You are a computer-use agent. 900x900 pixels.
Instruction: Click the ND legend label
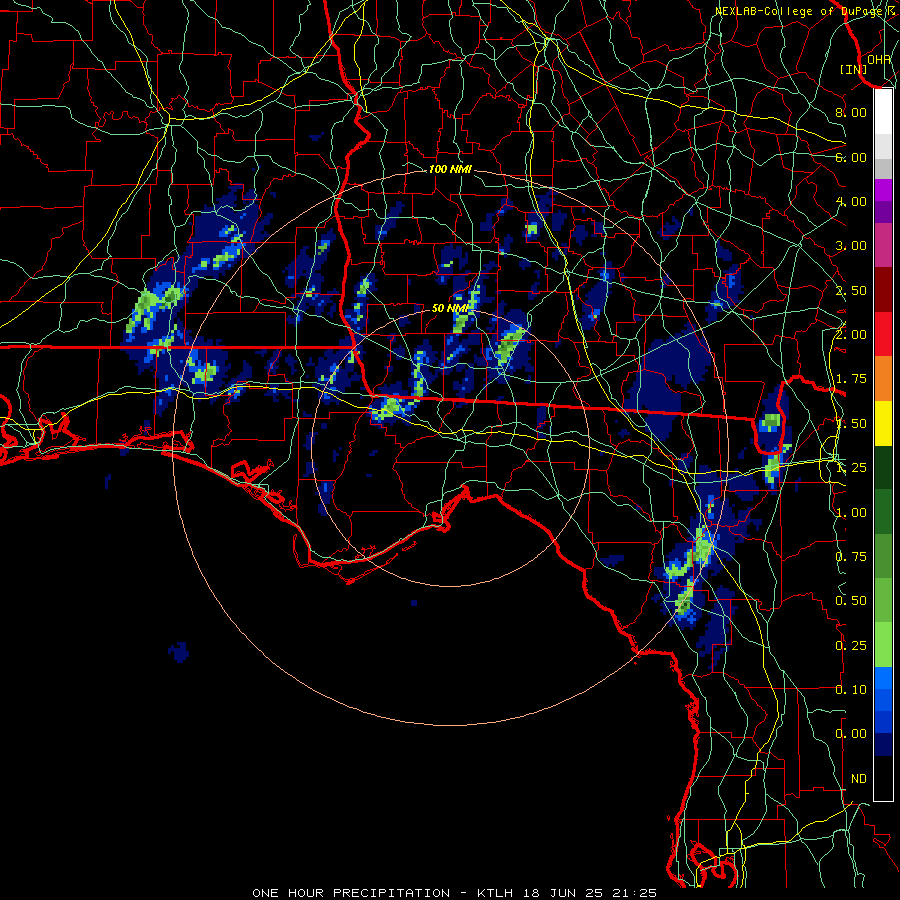pyautogui.click(x=859, y=778)
